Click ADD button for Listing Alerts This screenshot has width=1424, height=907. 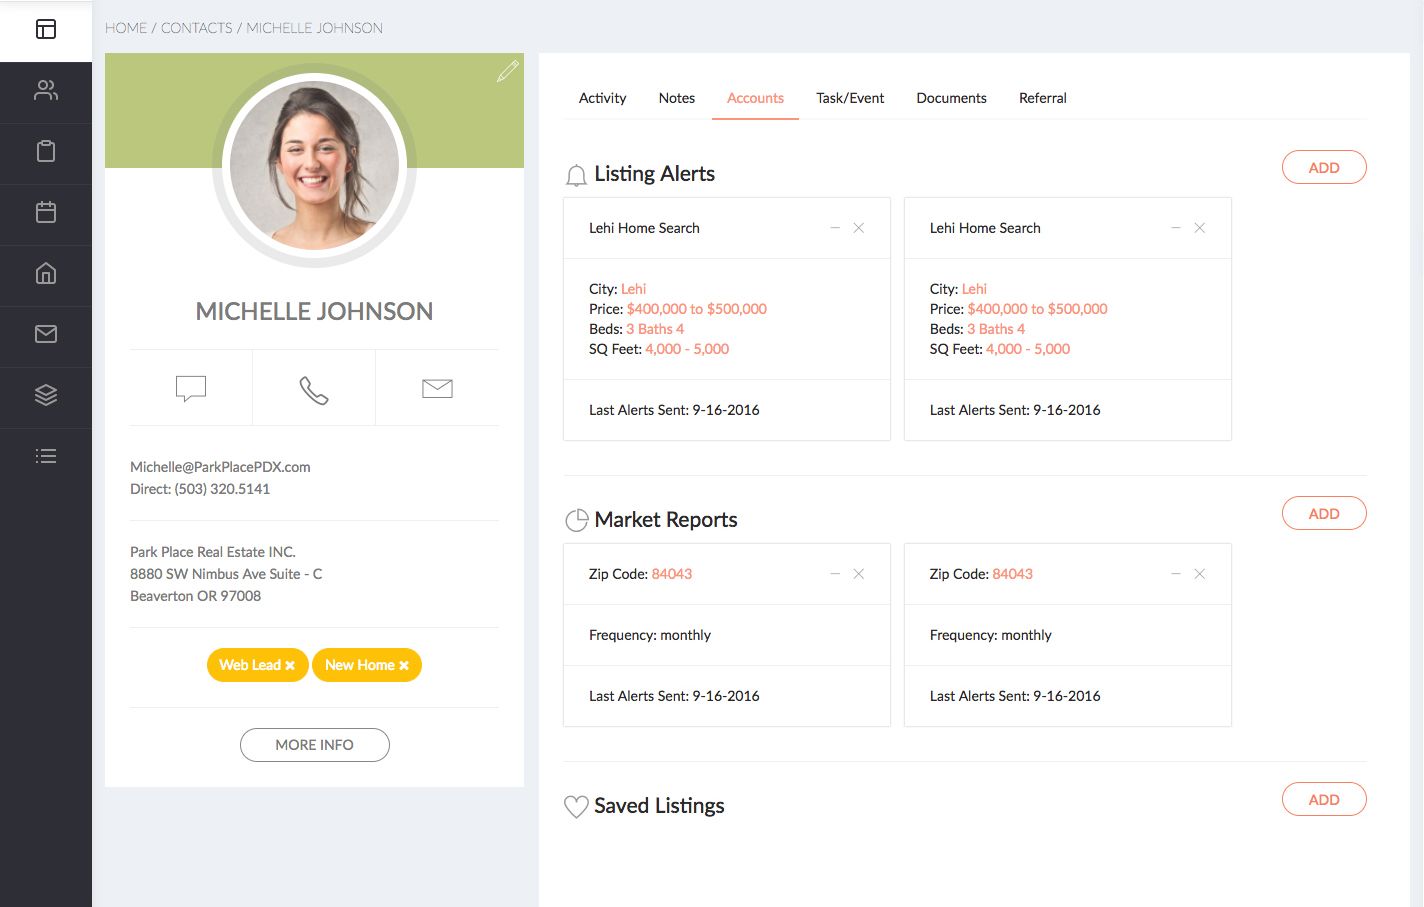coord(1324,167)
